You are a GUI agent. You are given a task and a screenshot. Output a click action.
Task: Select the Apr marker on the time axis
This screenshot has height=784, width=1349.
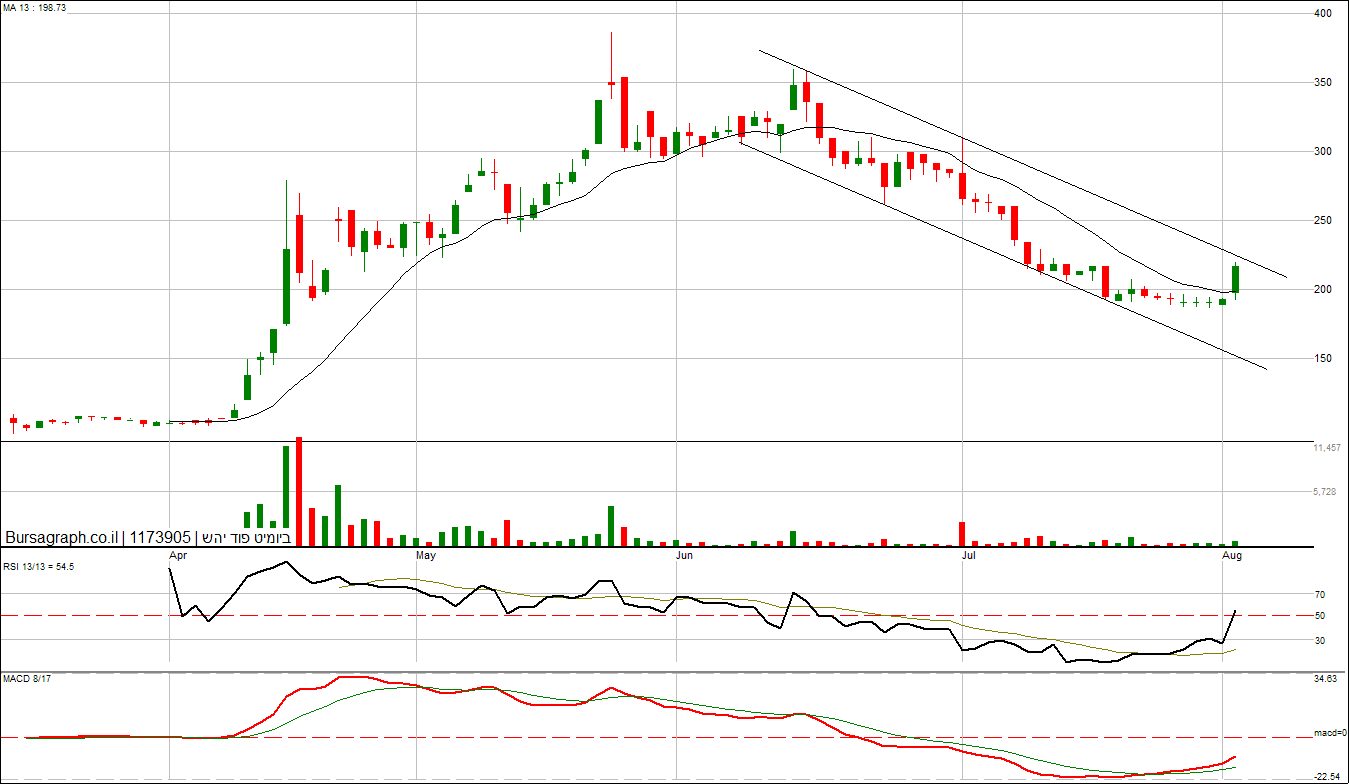[x=179, y=554]
